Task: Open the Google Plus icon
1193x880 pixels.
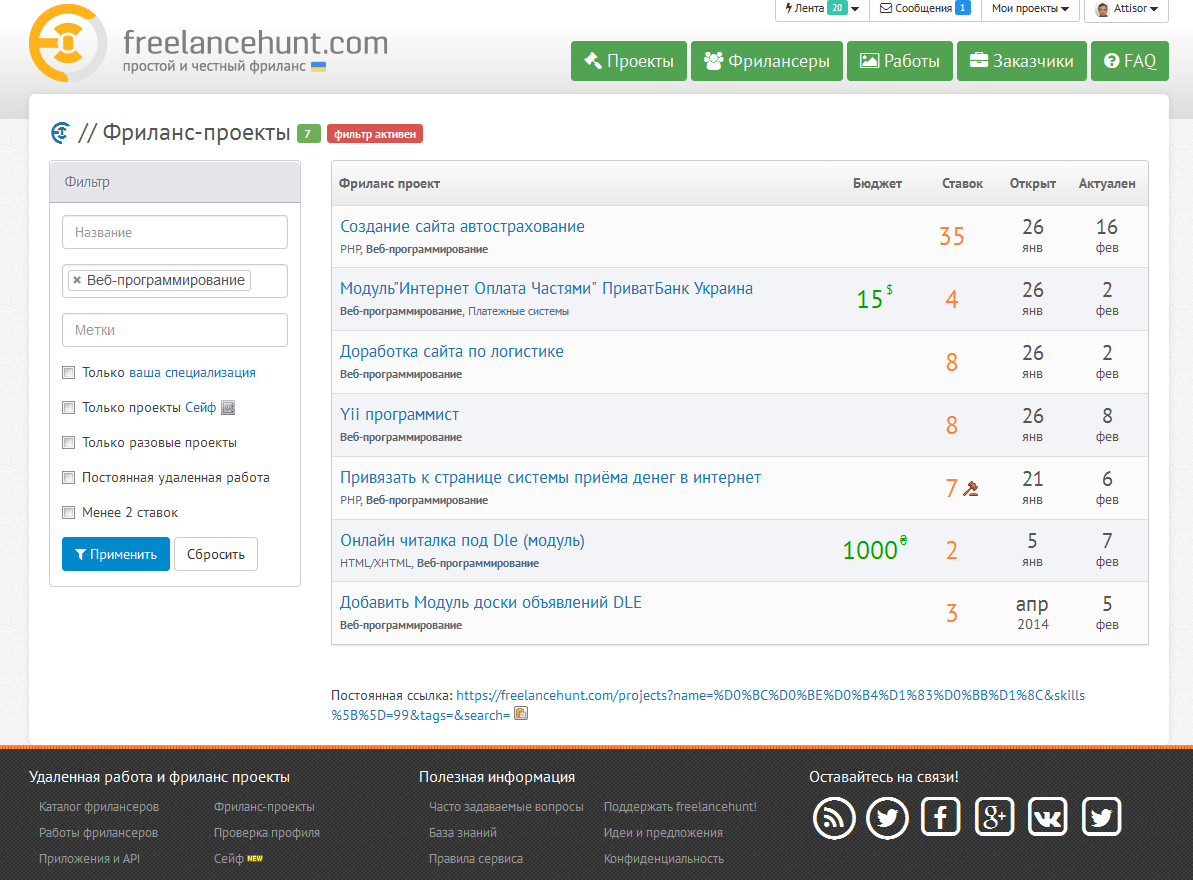Action: click(x=994, y=817)
